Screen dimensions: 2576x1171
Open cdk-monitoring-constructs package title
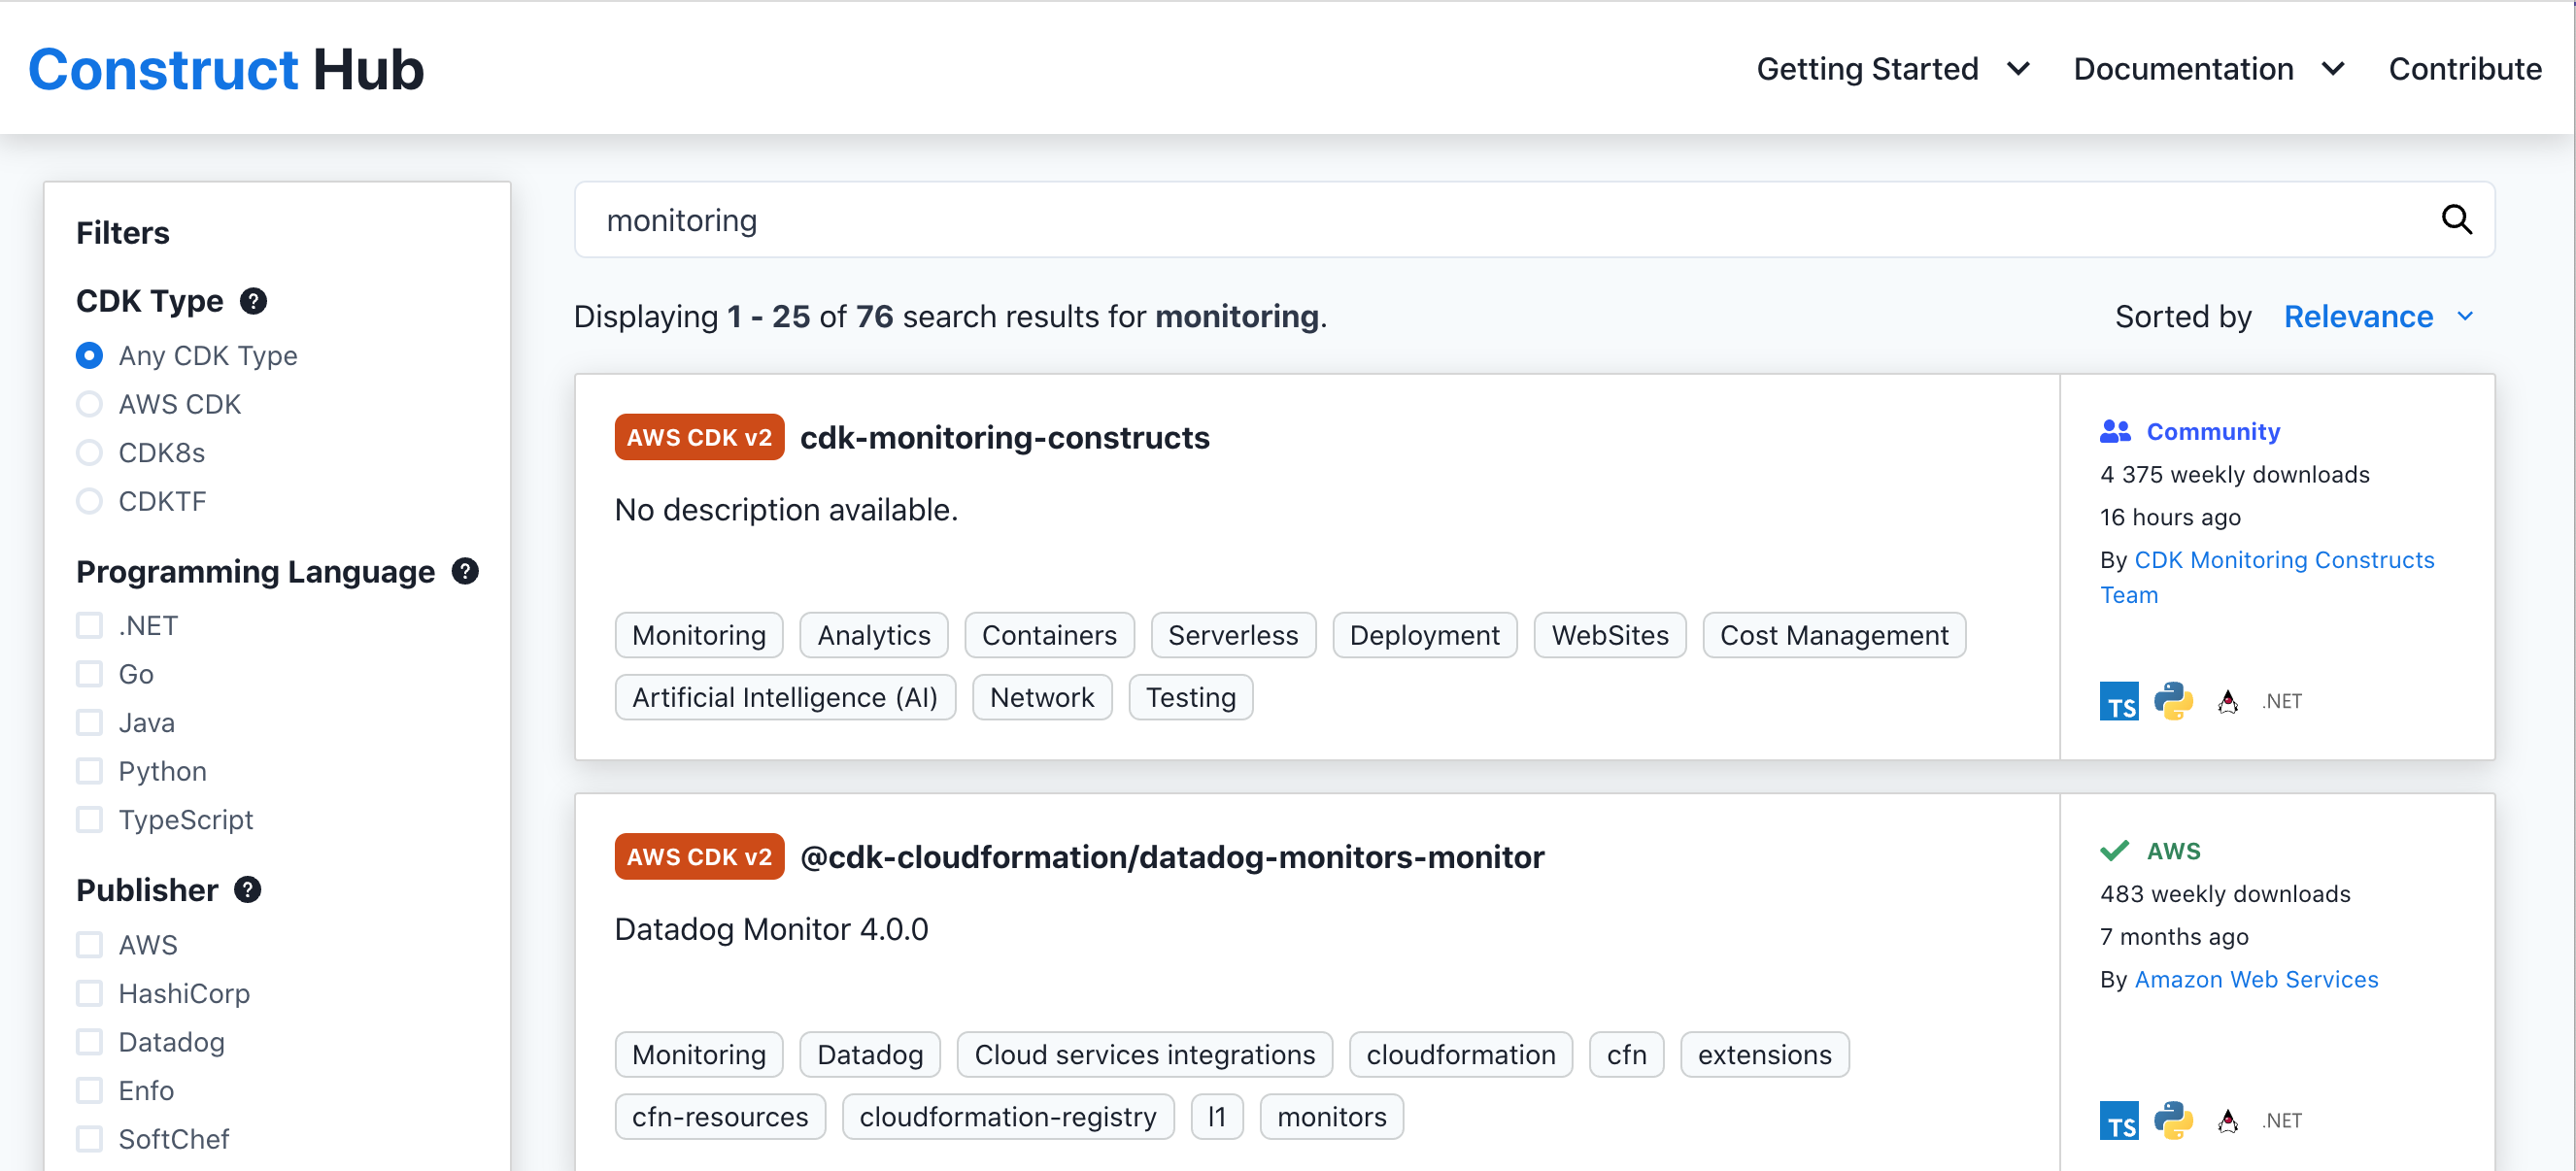point(1004,437)
